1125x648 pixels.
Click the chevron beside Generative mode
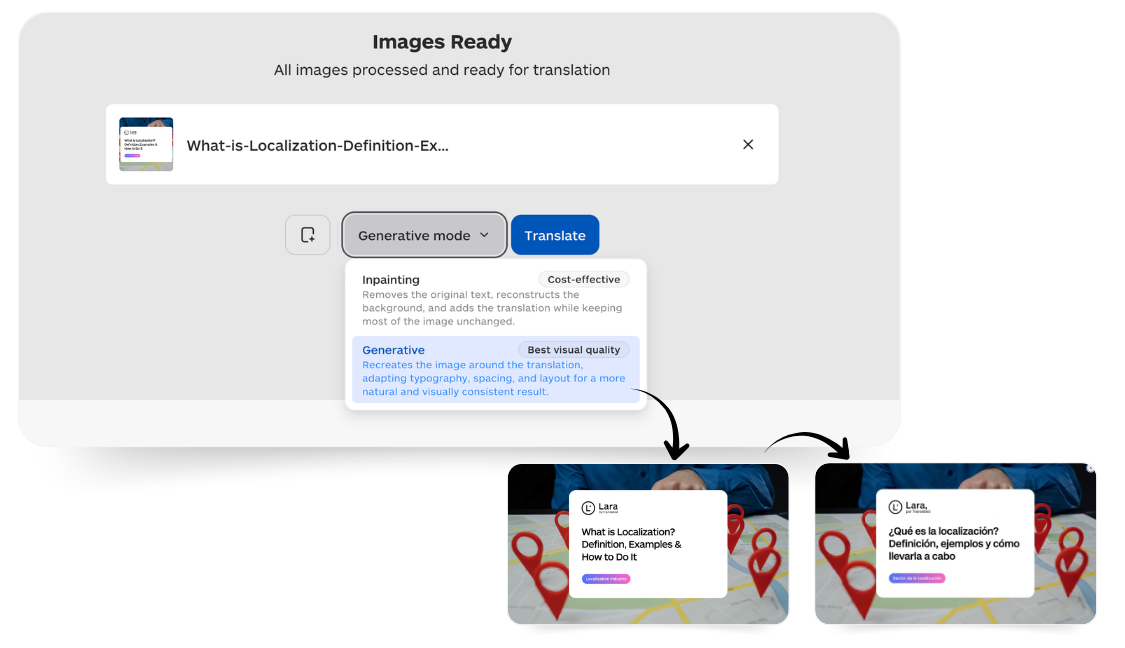484,235
